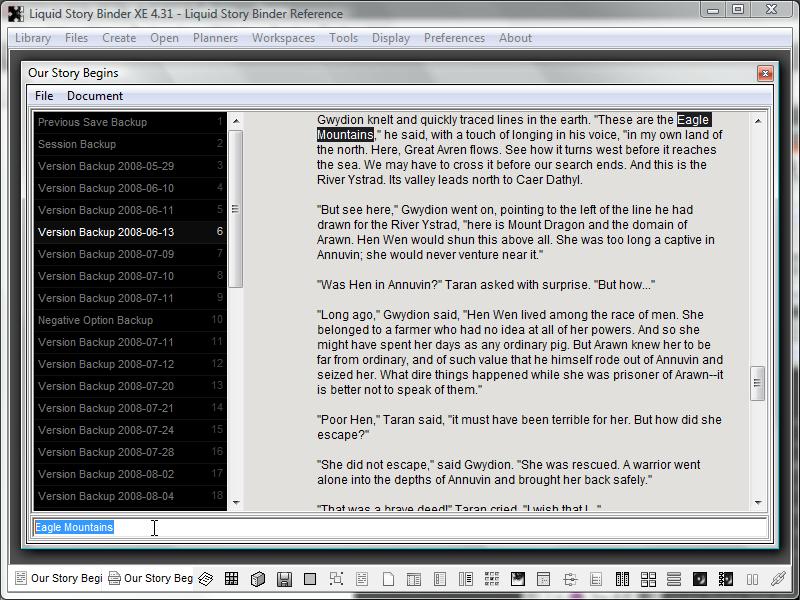Open the Document menu in story window
This screenshot has height=600, width=800.
(x=95, y=96)
